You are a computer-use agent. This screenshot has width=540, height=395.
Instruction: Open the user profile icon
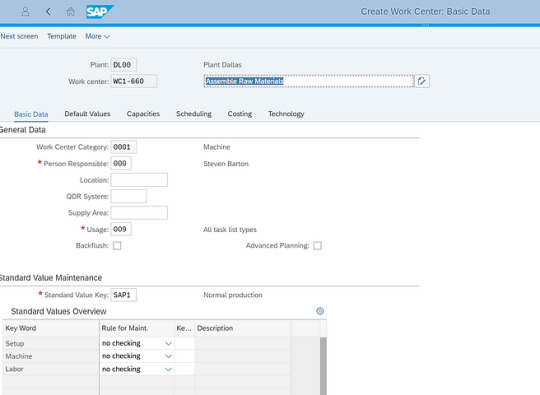coord(25,12)
